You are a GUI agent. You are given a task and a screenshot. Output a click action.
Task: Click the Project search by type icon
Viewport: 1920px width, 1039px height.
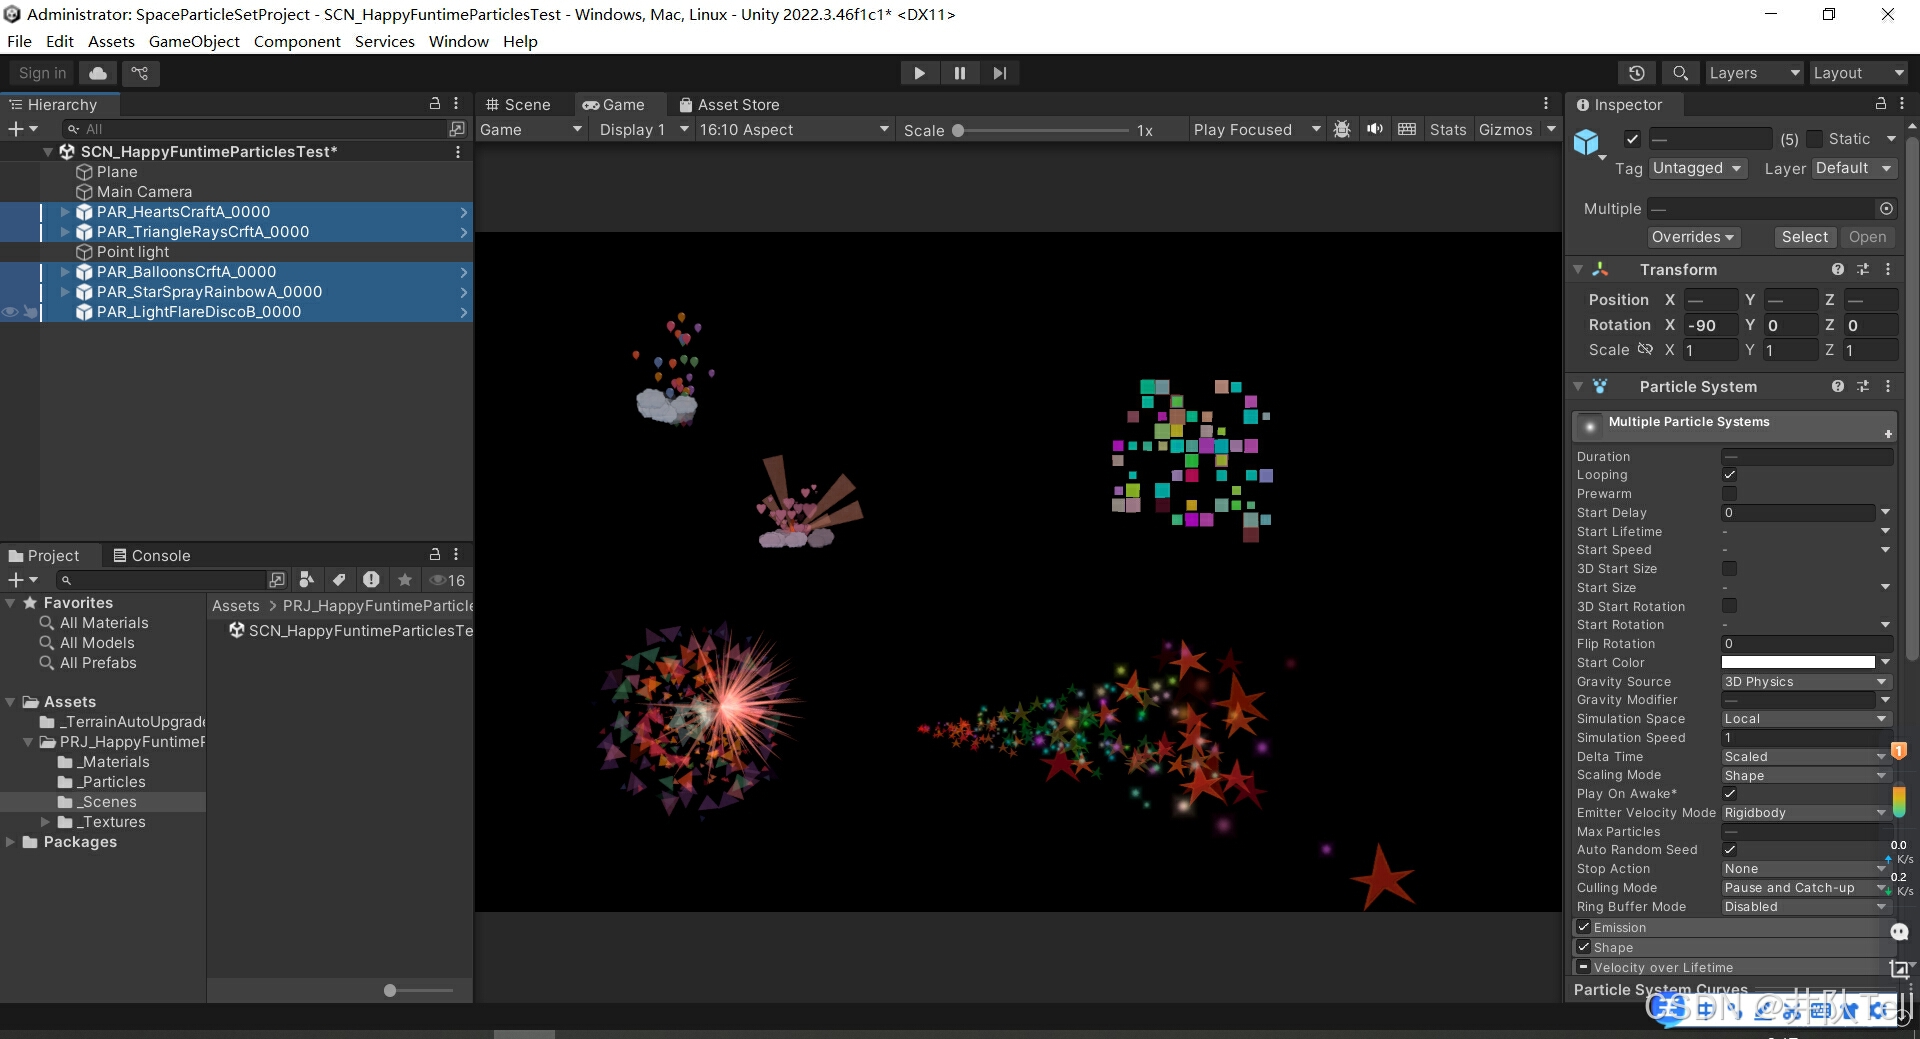coord(307,580)
